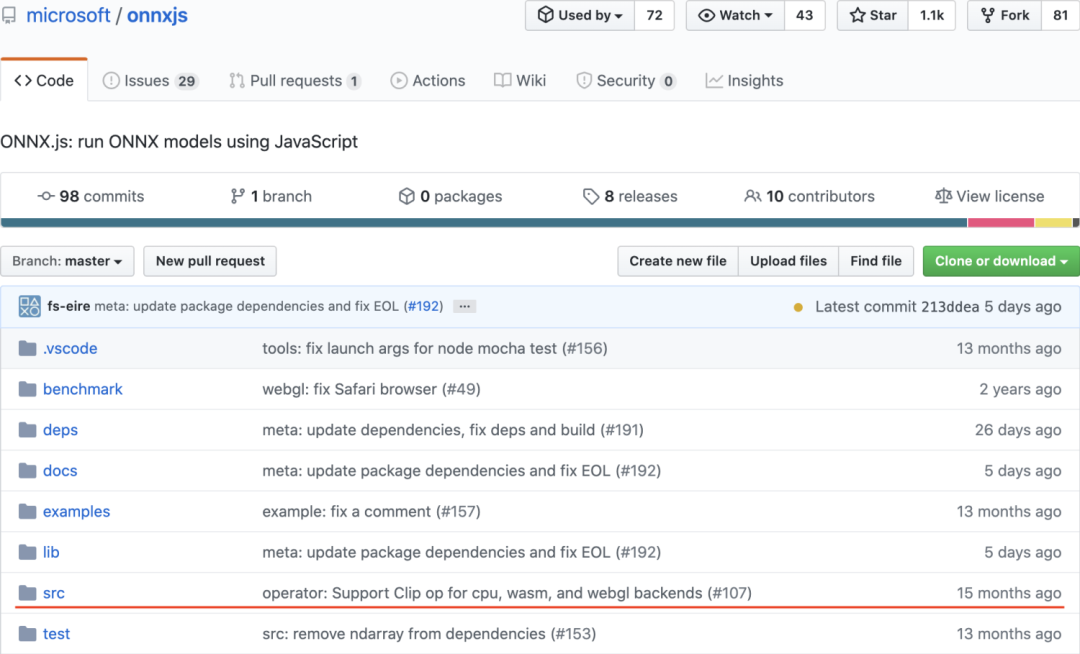The image size is (1080, 654).
Task: Click Upload files button
Action: pos(788,261)
